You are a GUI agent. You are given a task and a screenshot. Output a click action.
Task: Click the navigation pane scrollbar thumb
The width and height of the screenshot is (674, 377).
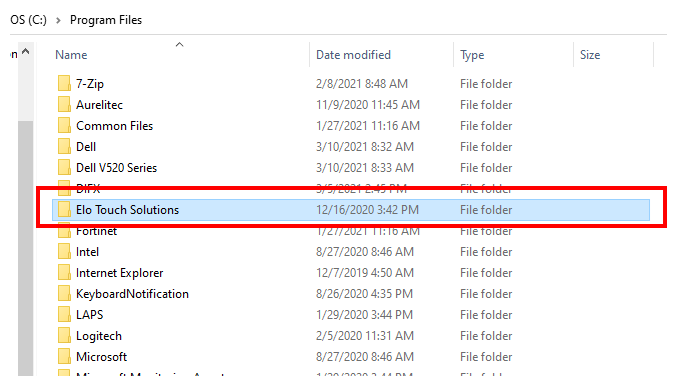click(x=26, y=248)
